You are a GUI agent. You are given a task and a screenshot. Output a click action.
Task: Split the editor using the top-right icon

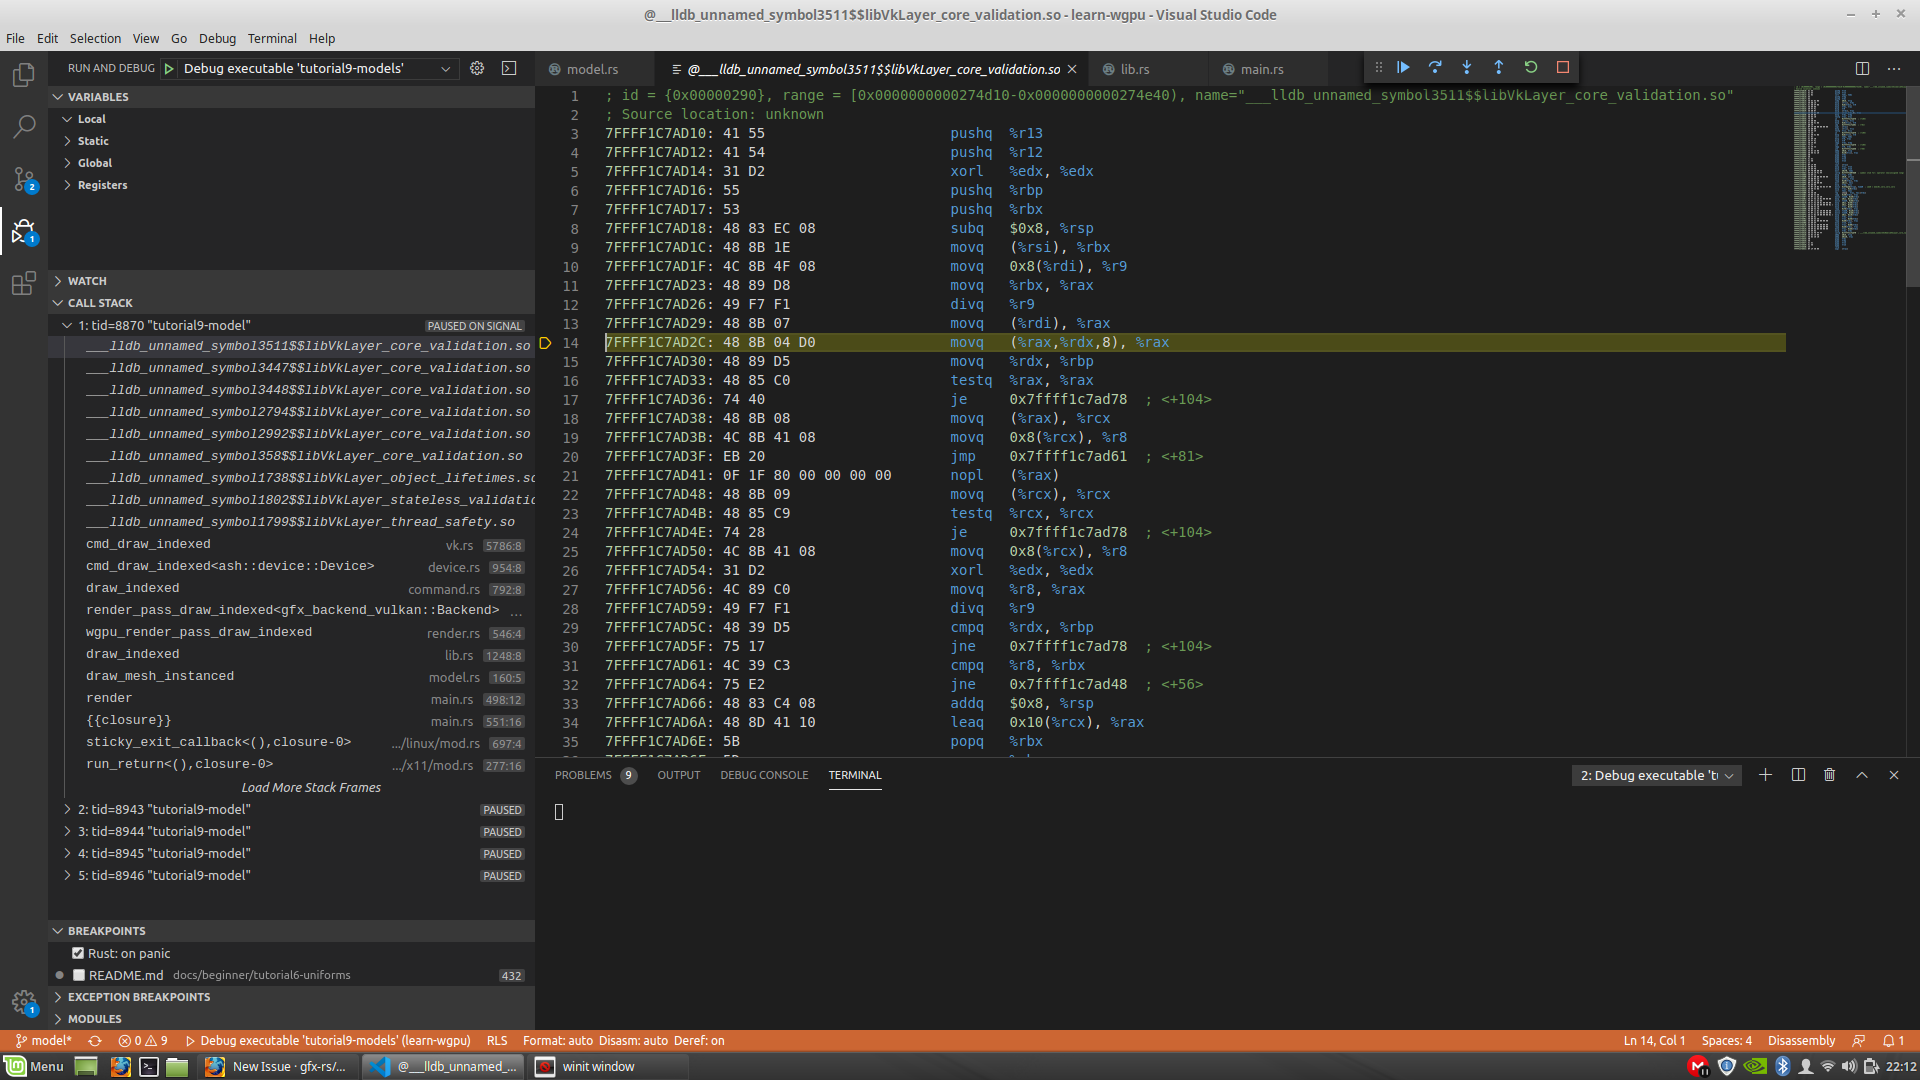pyautogui.click(x=1862, y=68)
